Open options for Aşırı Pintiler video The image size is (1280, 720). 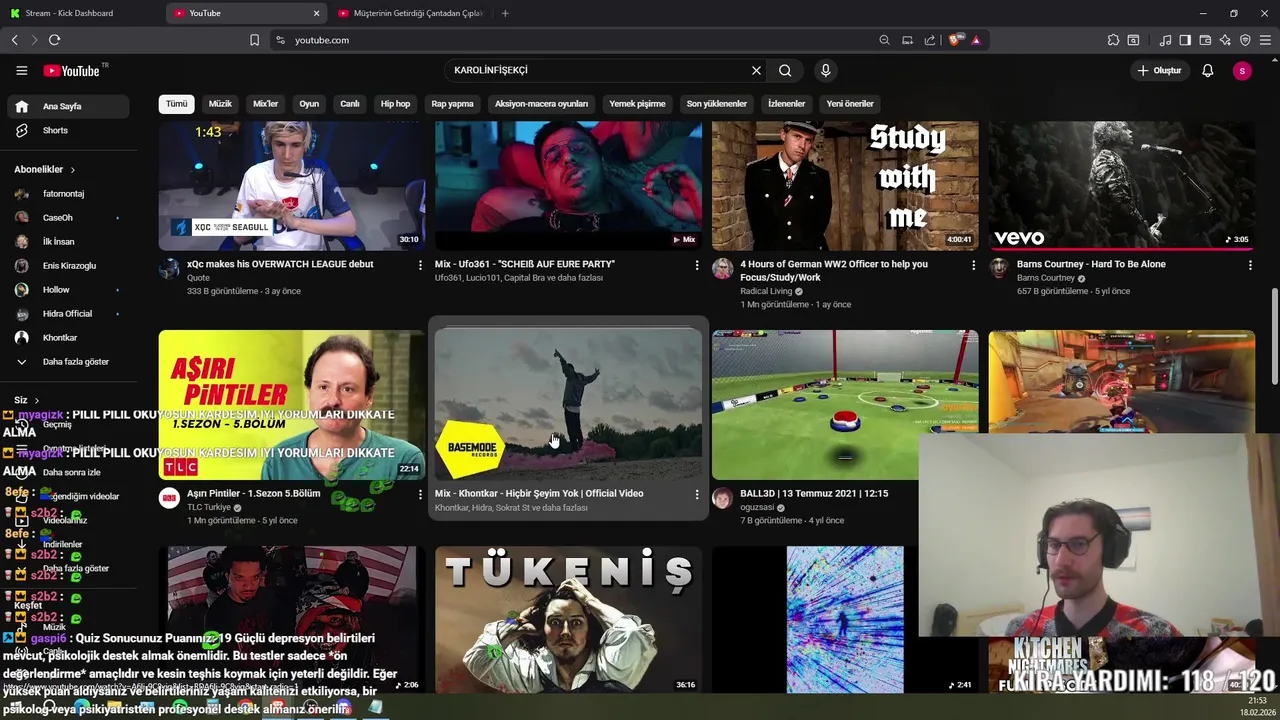[x=420, y=494]
